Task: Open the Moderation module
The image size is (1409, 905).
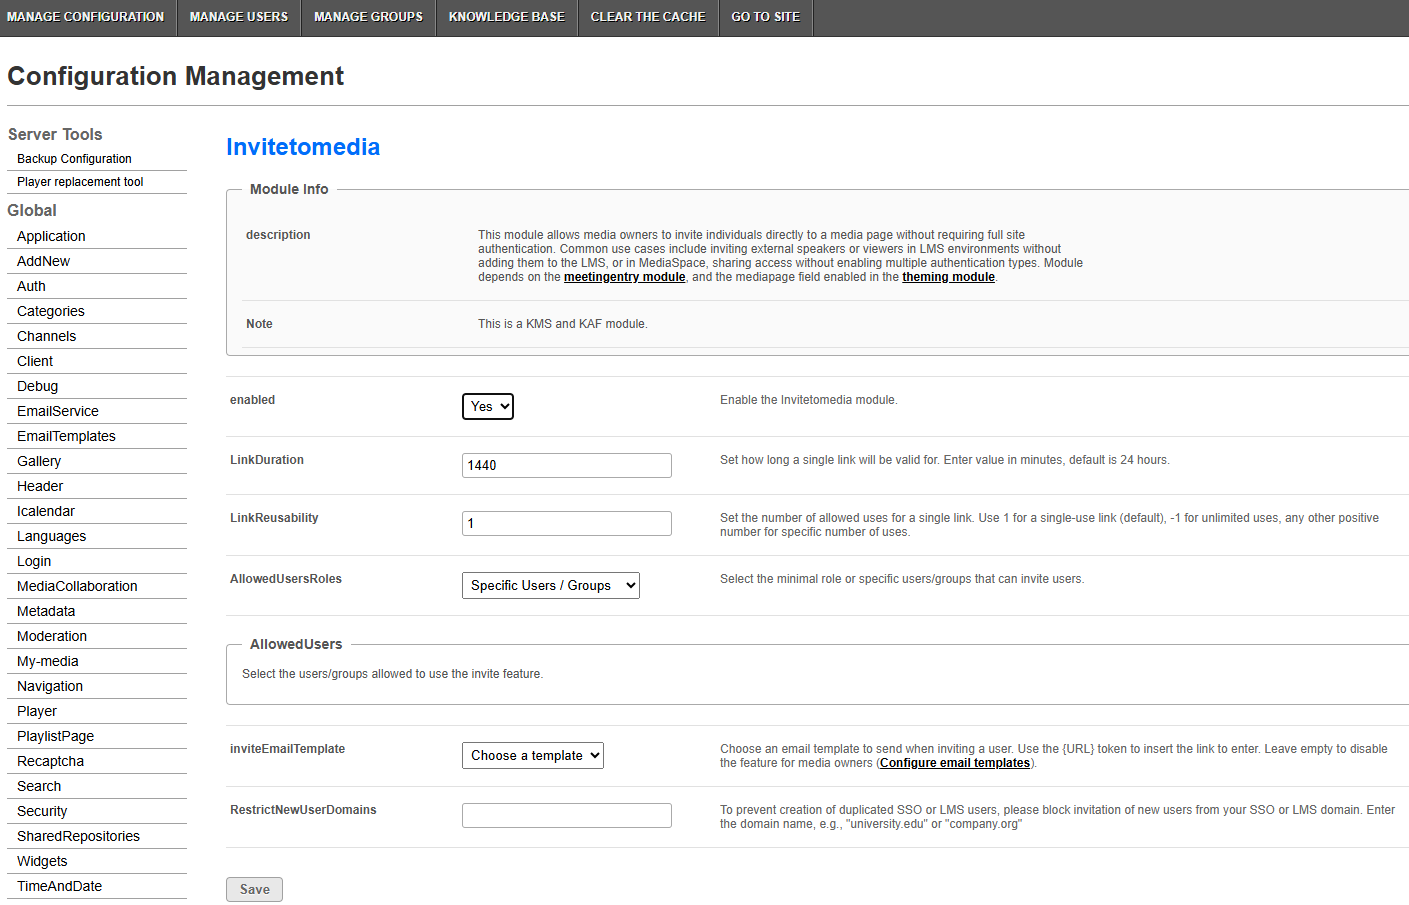Action: point(52,636)
